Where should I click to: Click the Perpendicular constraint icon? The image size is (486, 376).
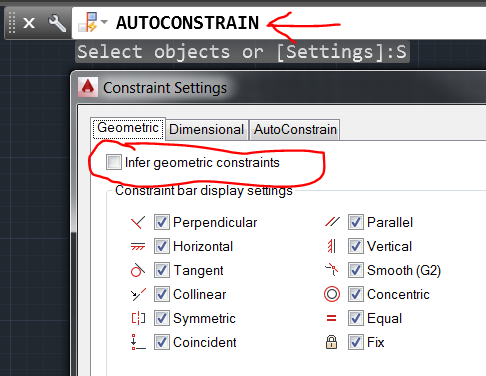click(x=138, y=222)
